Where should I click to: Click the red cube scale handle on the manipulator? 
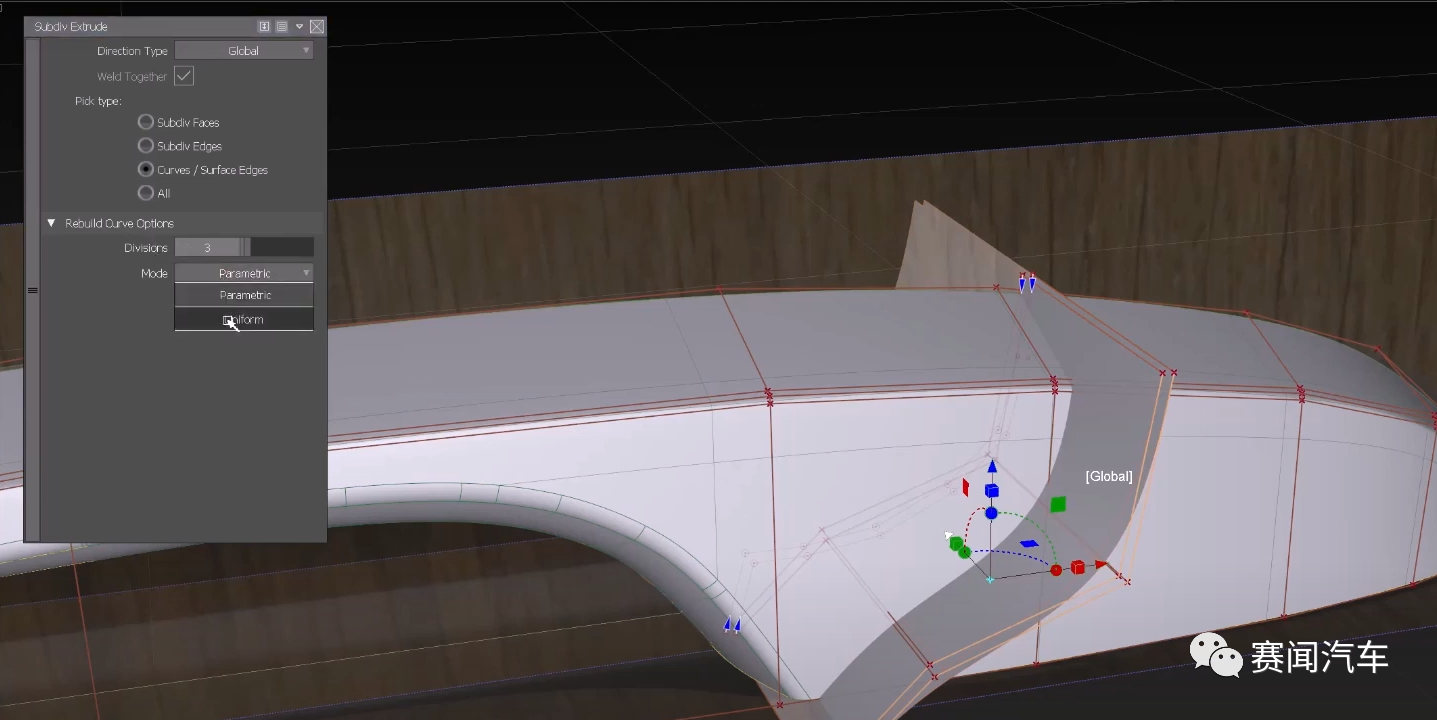click(x=1077, y=565)
